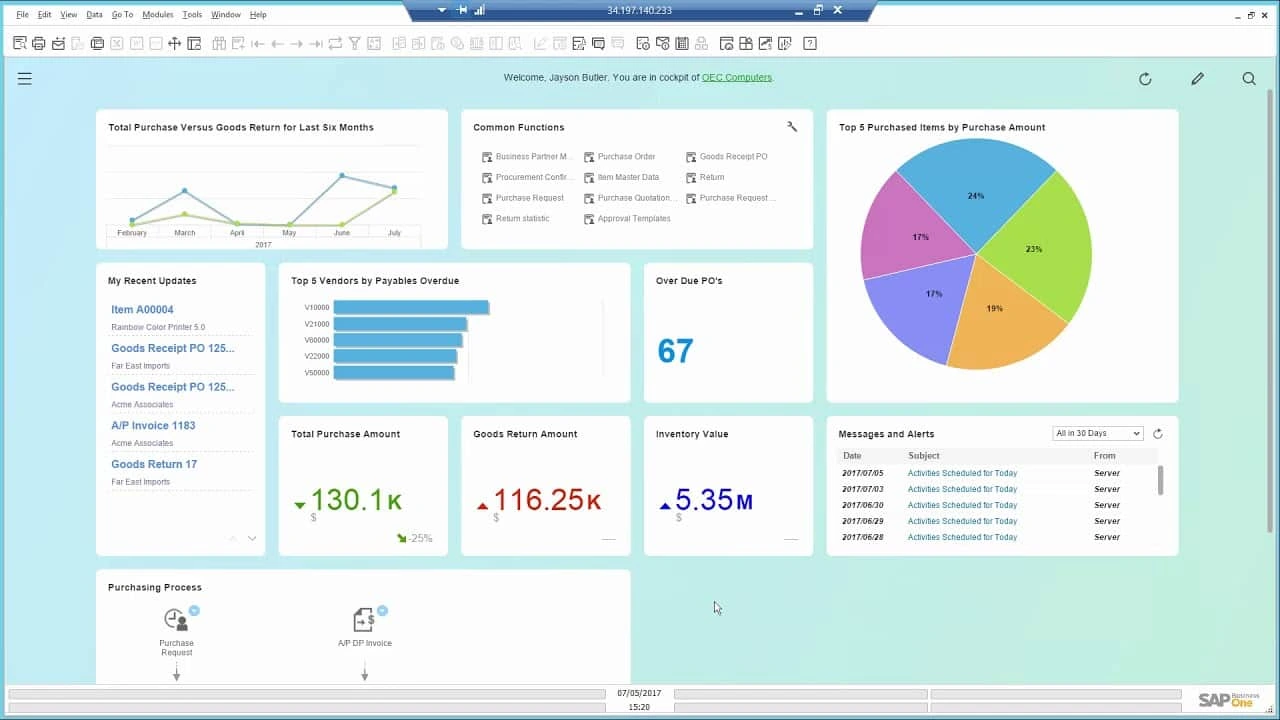Click the cockpit refresh icon
This screenshot has height=720, width=1280.
[1145, 79]
